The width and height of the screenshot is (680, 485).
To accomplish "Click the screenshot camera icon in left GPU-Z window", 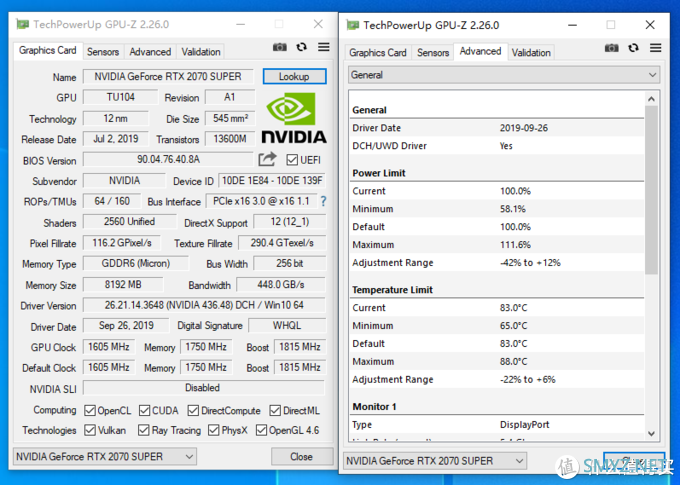I will click(x=280, y=47).
